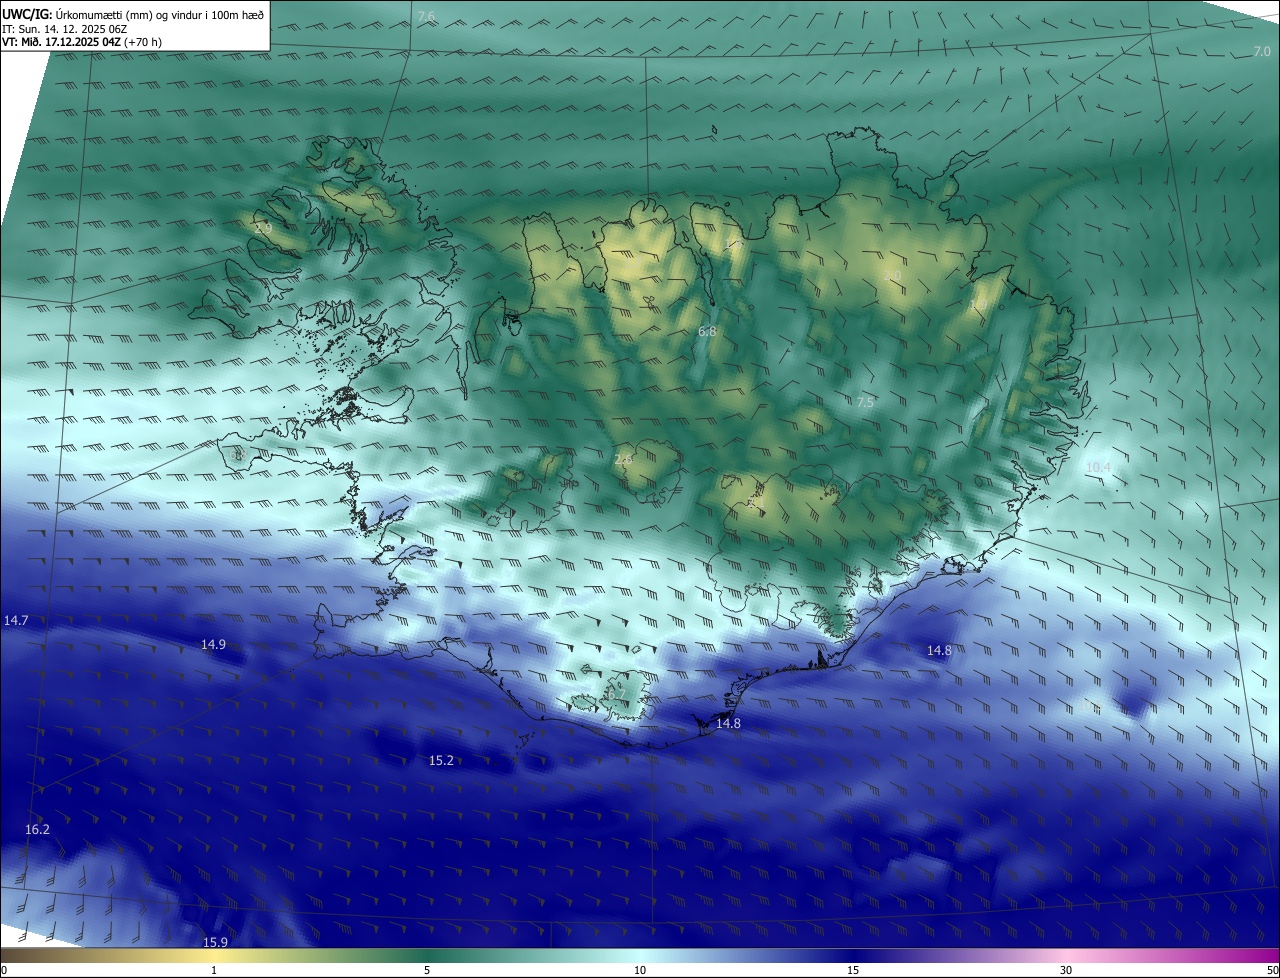Click the 2.6 value label on the map
The width and height of the screenshot is (1280, 978).
pyautogui.click(x=623, y=460)
